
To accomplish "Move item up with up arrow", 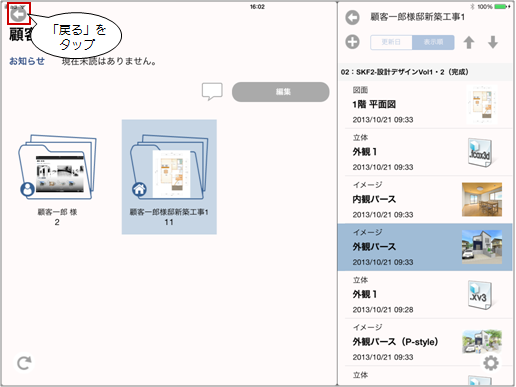I will [x=469, y=42].
